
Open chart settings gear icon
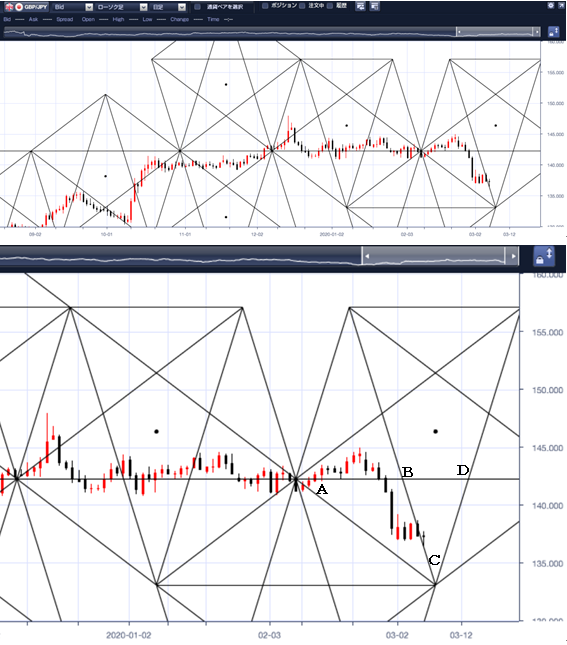pyautogui.click(x=551, y=5)
